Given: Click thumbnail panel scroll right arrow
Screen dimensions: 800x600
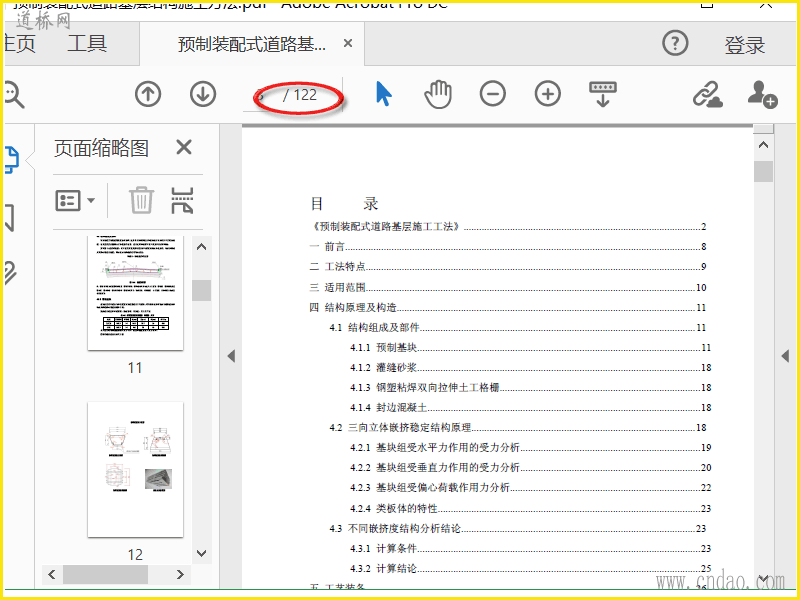Looking at the screenshot, I should tap(180, 574).
